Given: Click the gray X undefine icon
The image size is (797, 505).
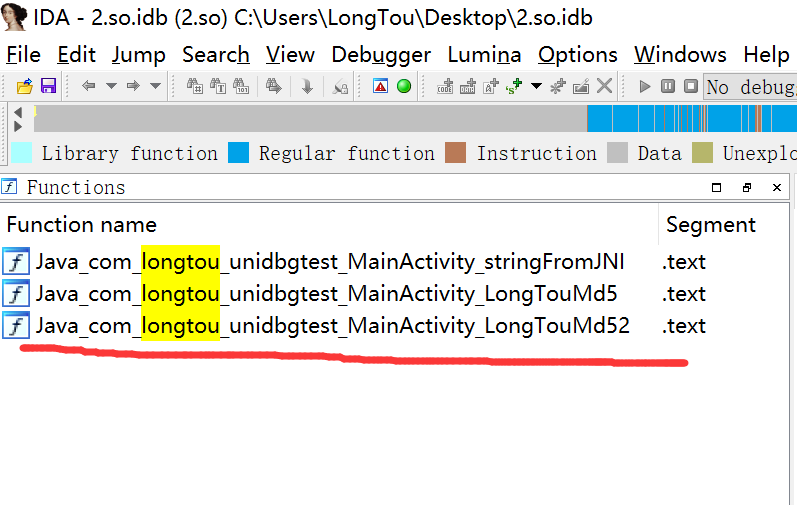Looking at the screenshot, I should pos(604,85).
